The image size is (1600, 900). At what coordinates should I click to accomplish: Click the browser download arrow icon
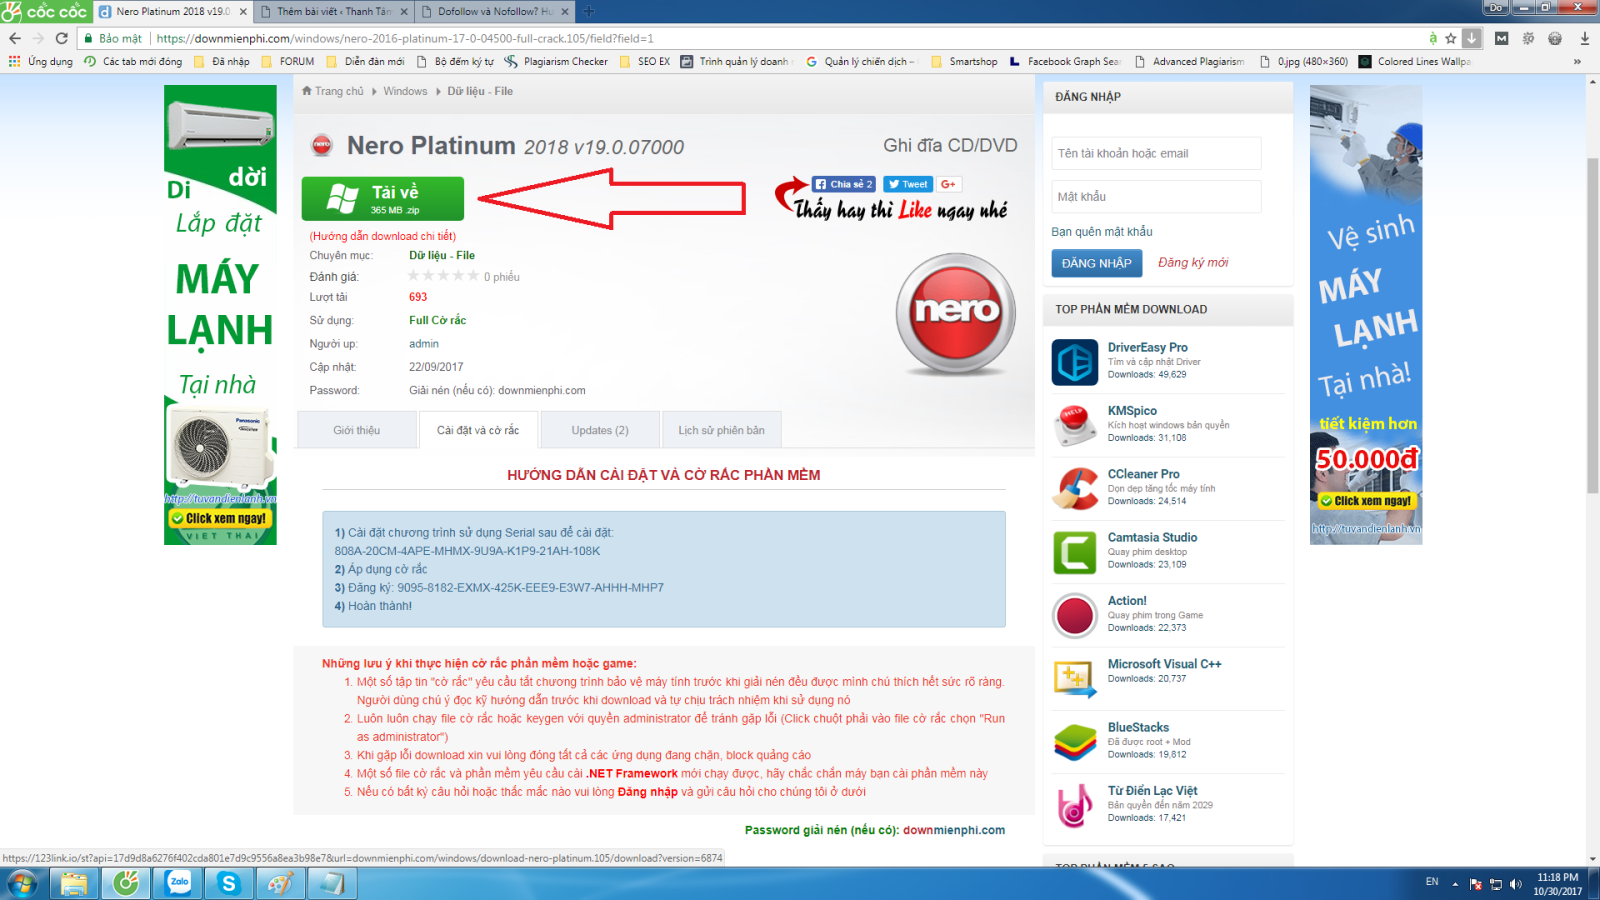[x=1584, y=38]
